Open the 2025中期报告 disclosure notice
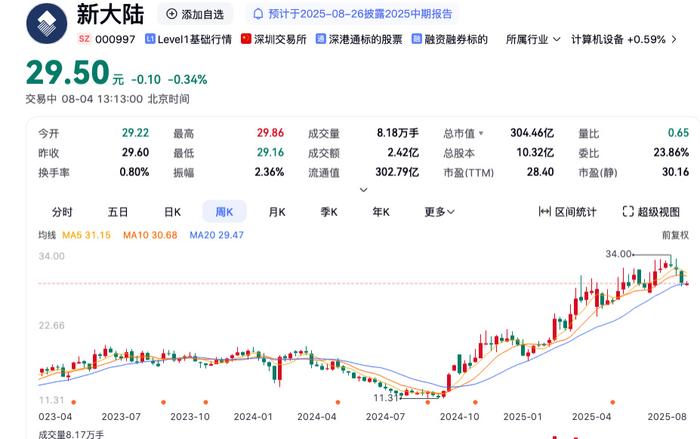 [x=353, y=14]
